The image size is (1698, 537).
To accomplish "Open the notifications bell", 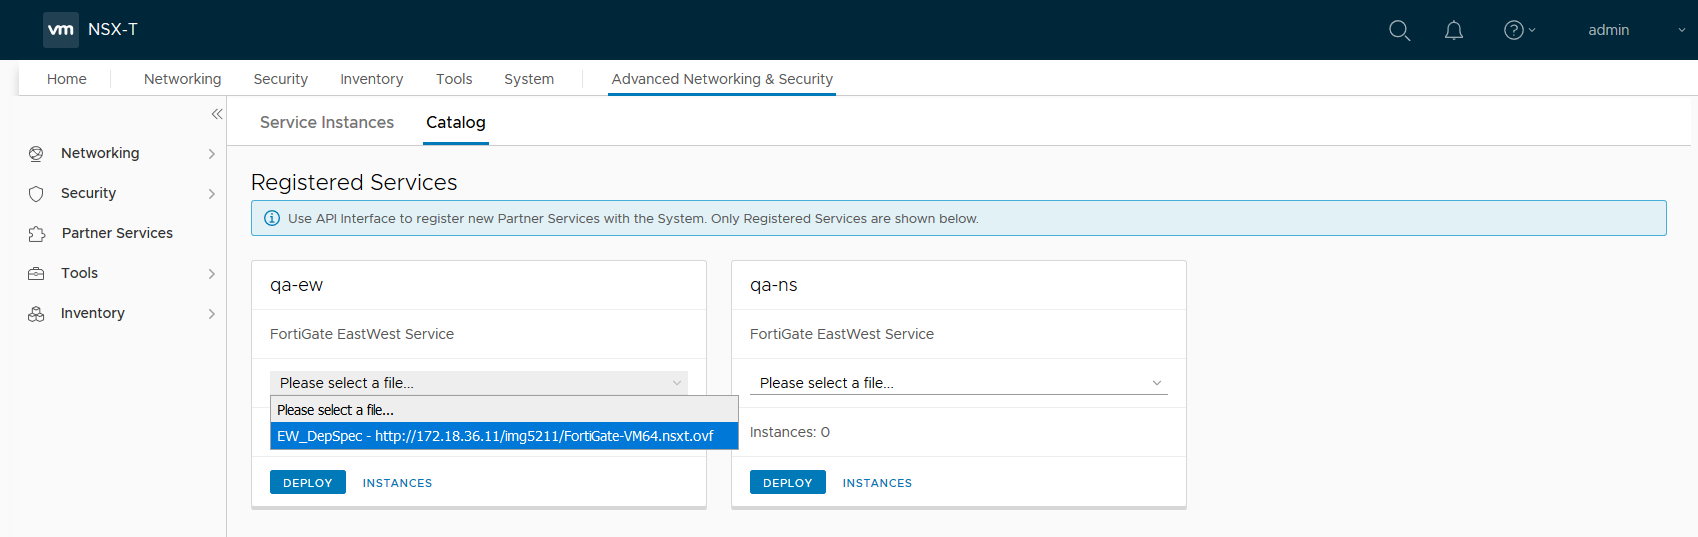I will [x=1454, y=31].
